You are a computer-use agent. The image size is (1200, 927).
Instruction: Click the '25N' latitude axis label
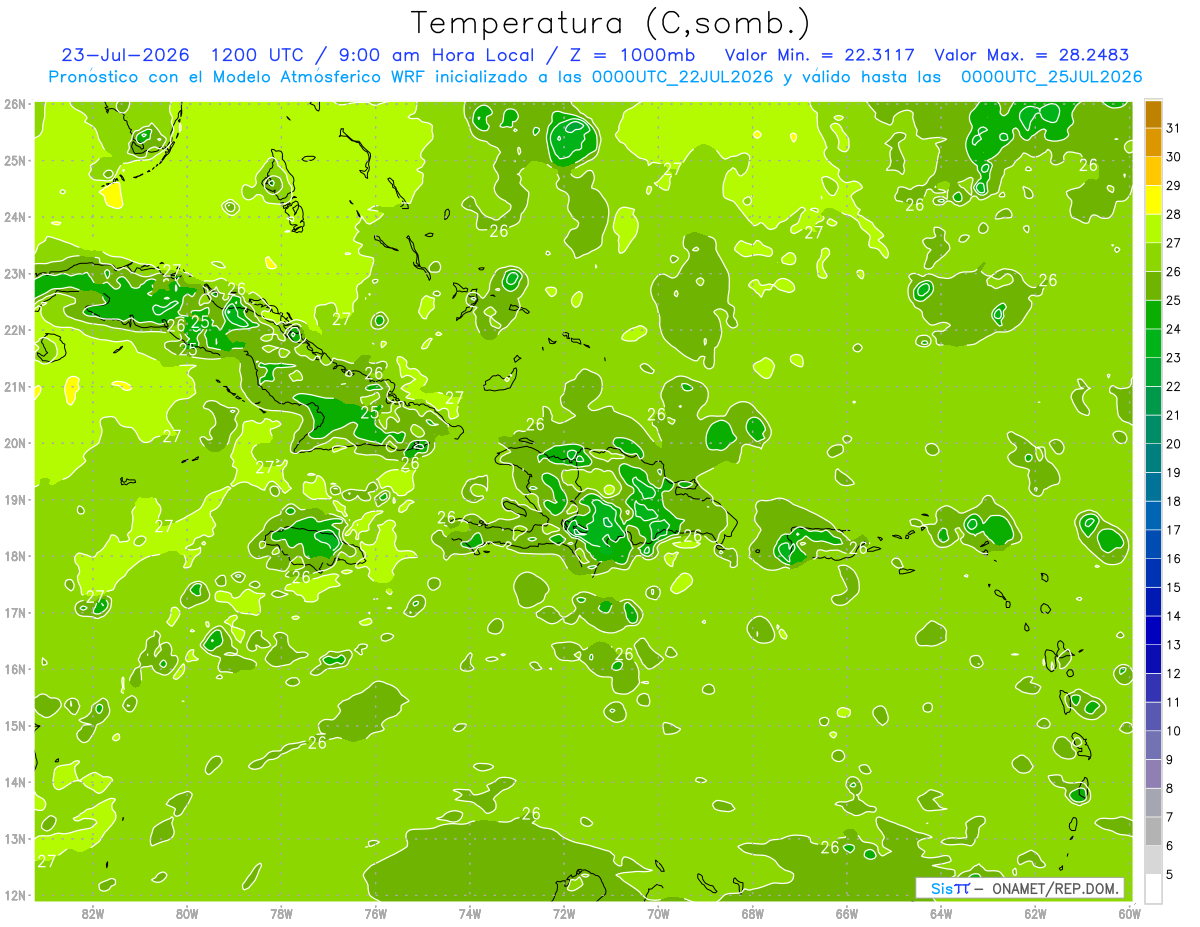tap(15, 160)
